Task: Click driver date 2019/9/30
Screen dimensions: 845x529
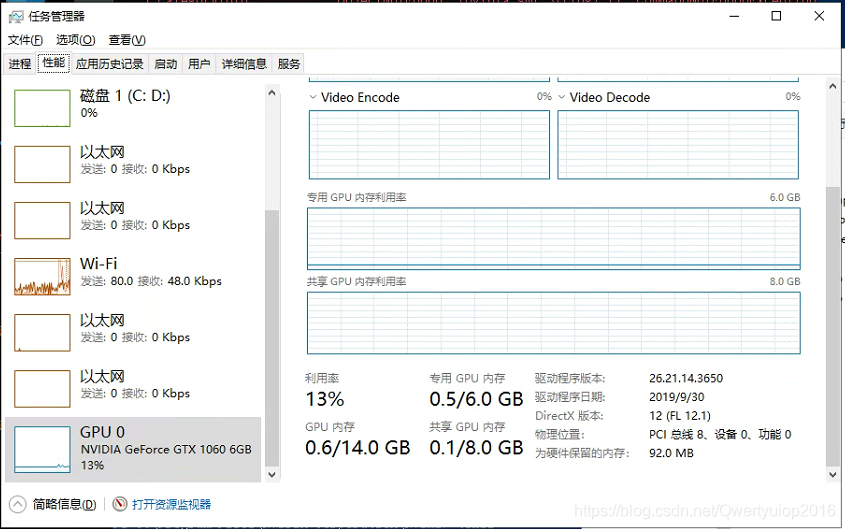Action: coord(676,397)
